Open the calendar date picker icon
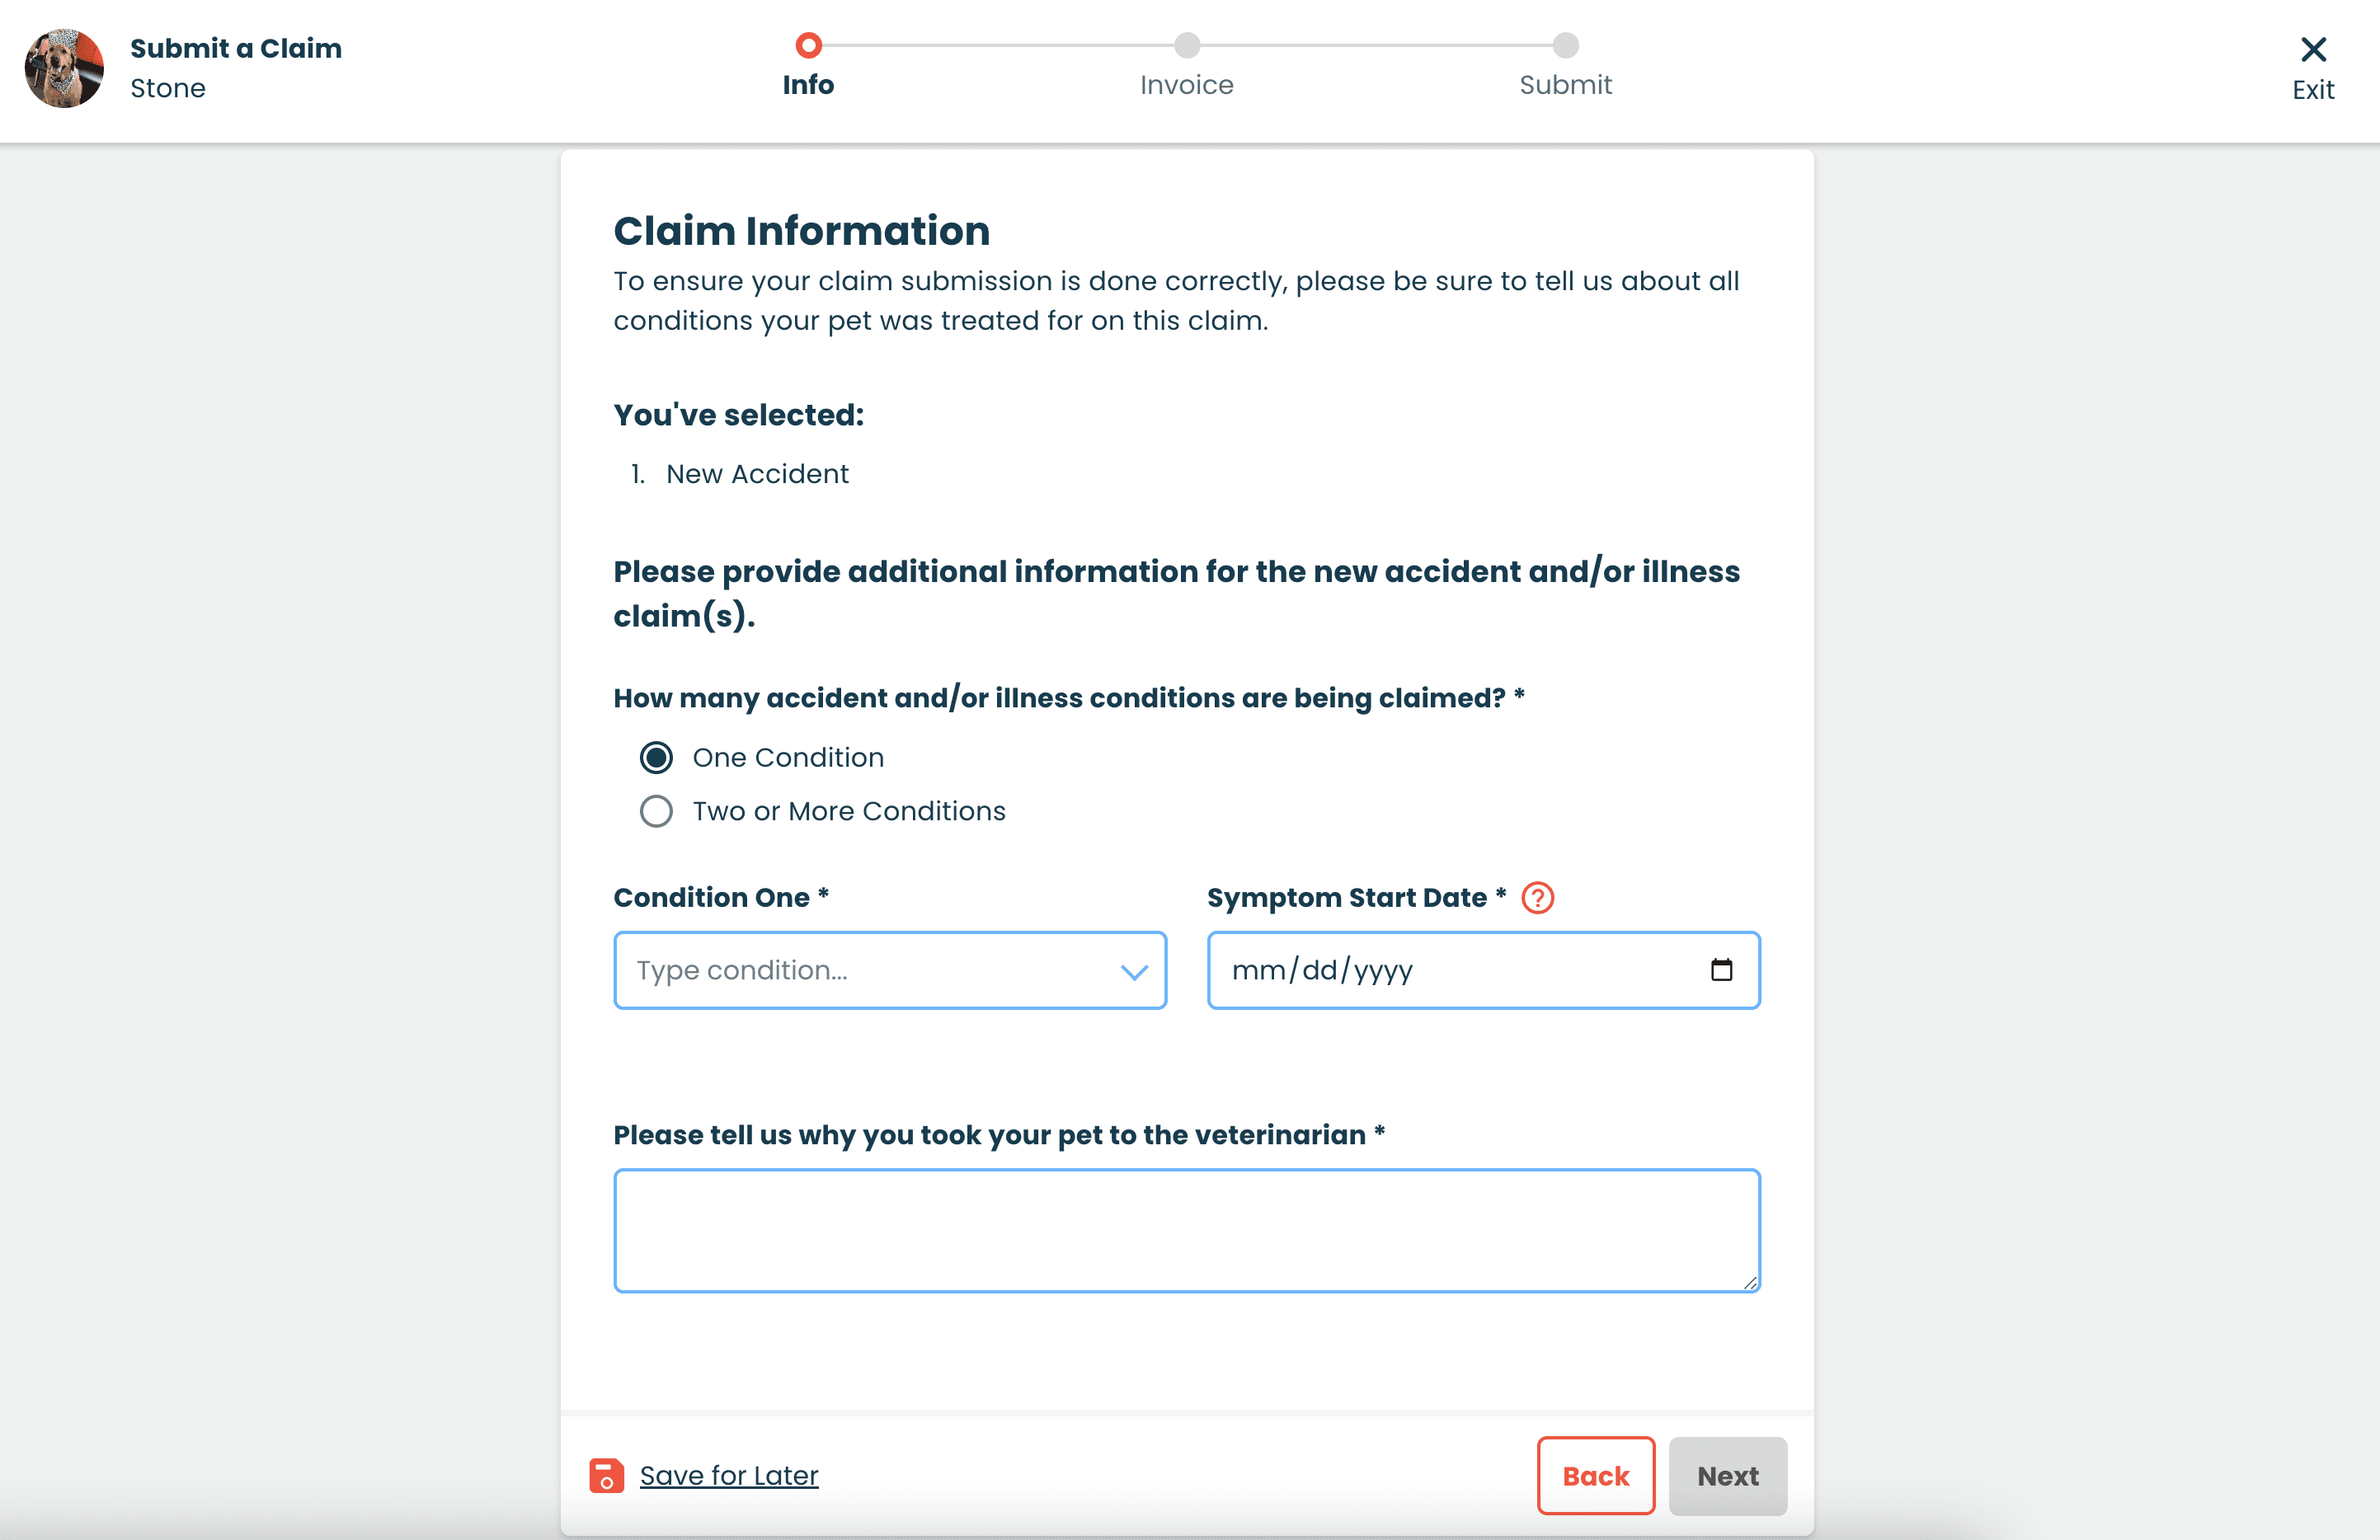 point(1722,969)
